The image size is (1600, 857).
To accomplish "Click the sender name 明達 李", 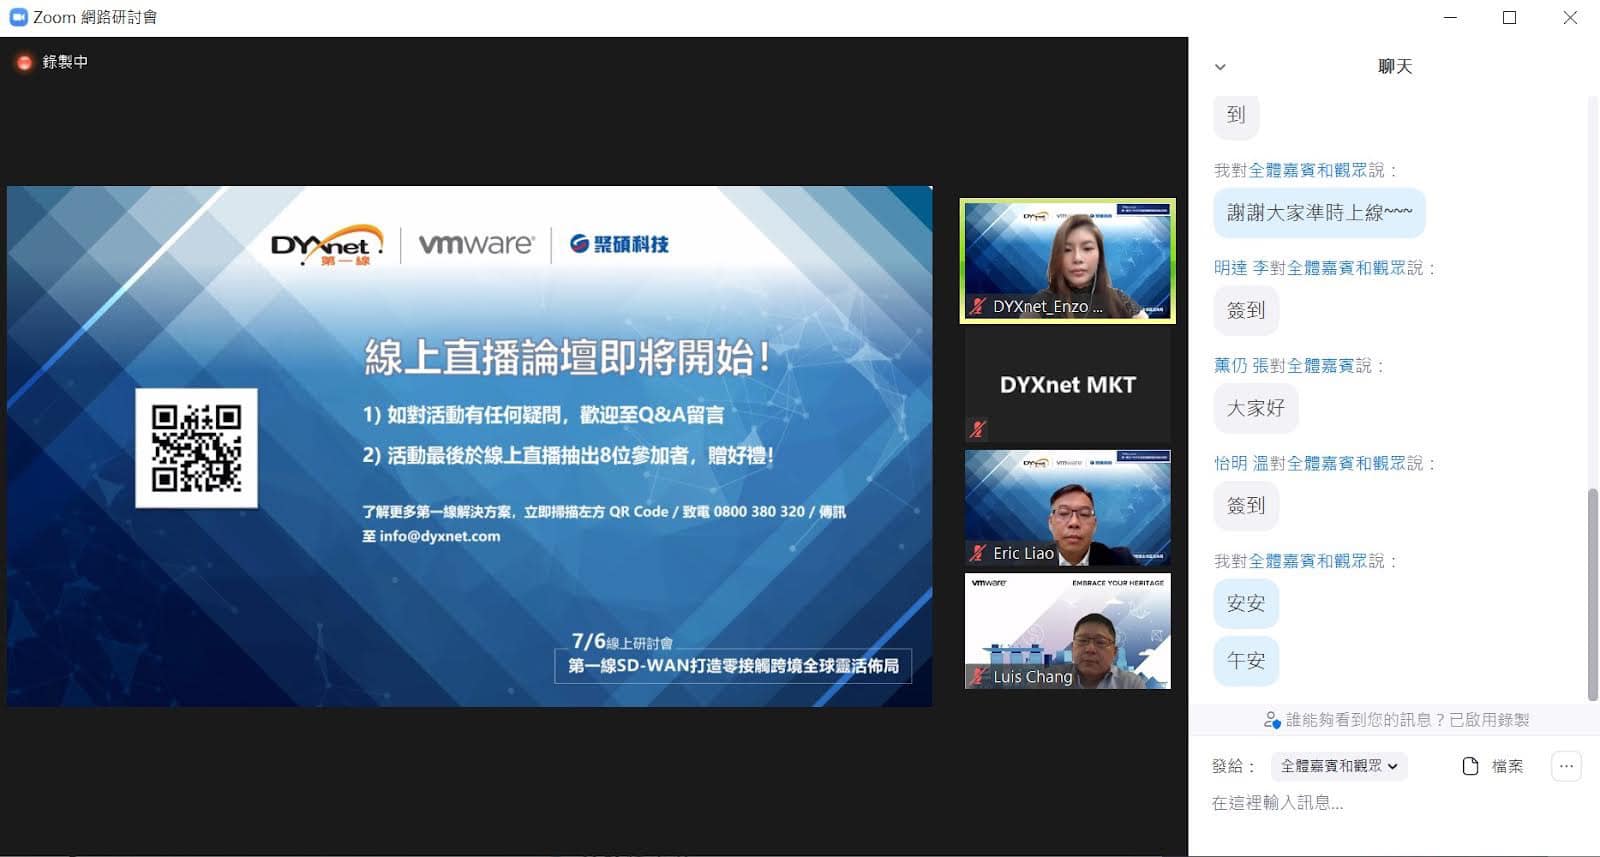I will 1240,268.
